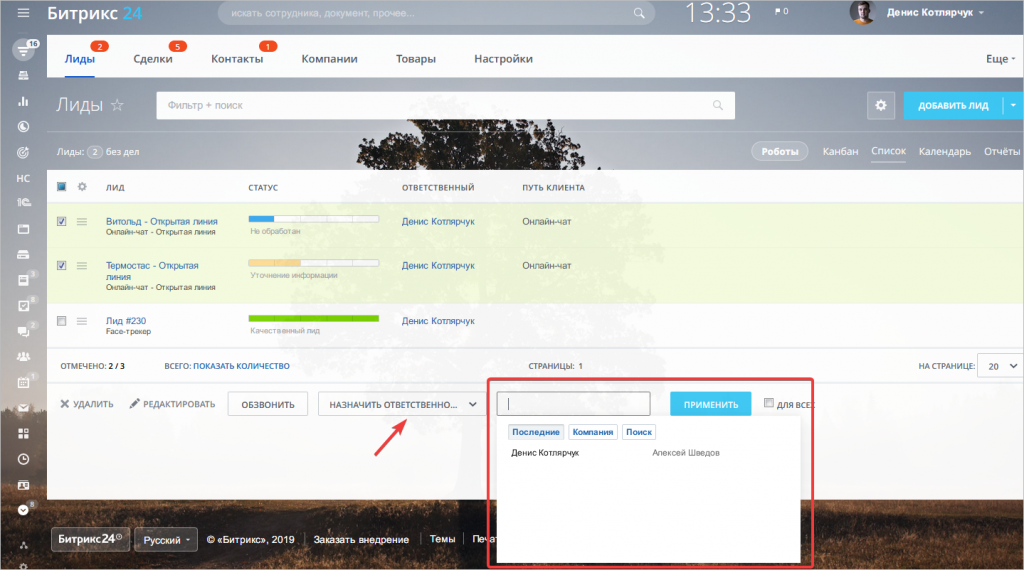This screenshot has width=1024, height=570.
Task: Set status on Лид #230 progress bar
Action: [313, 318]
